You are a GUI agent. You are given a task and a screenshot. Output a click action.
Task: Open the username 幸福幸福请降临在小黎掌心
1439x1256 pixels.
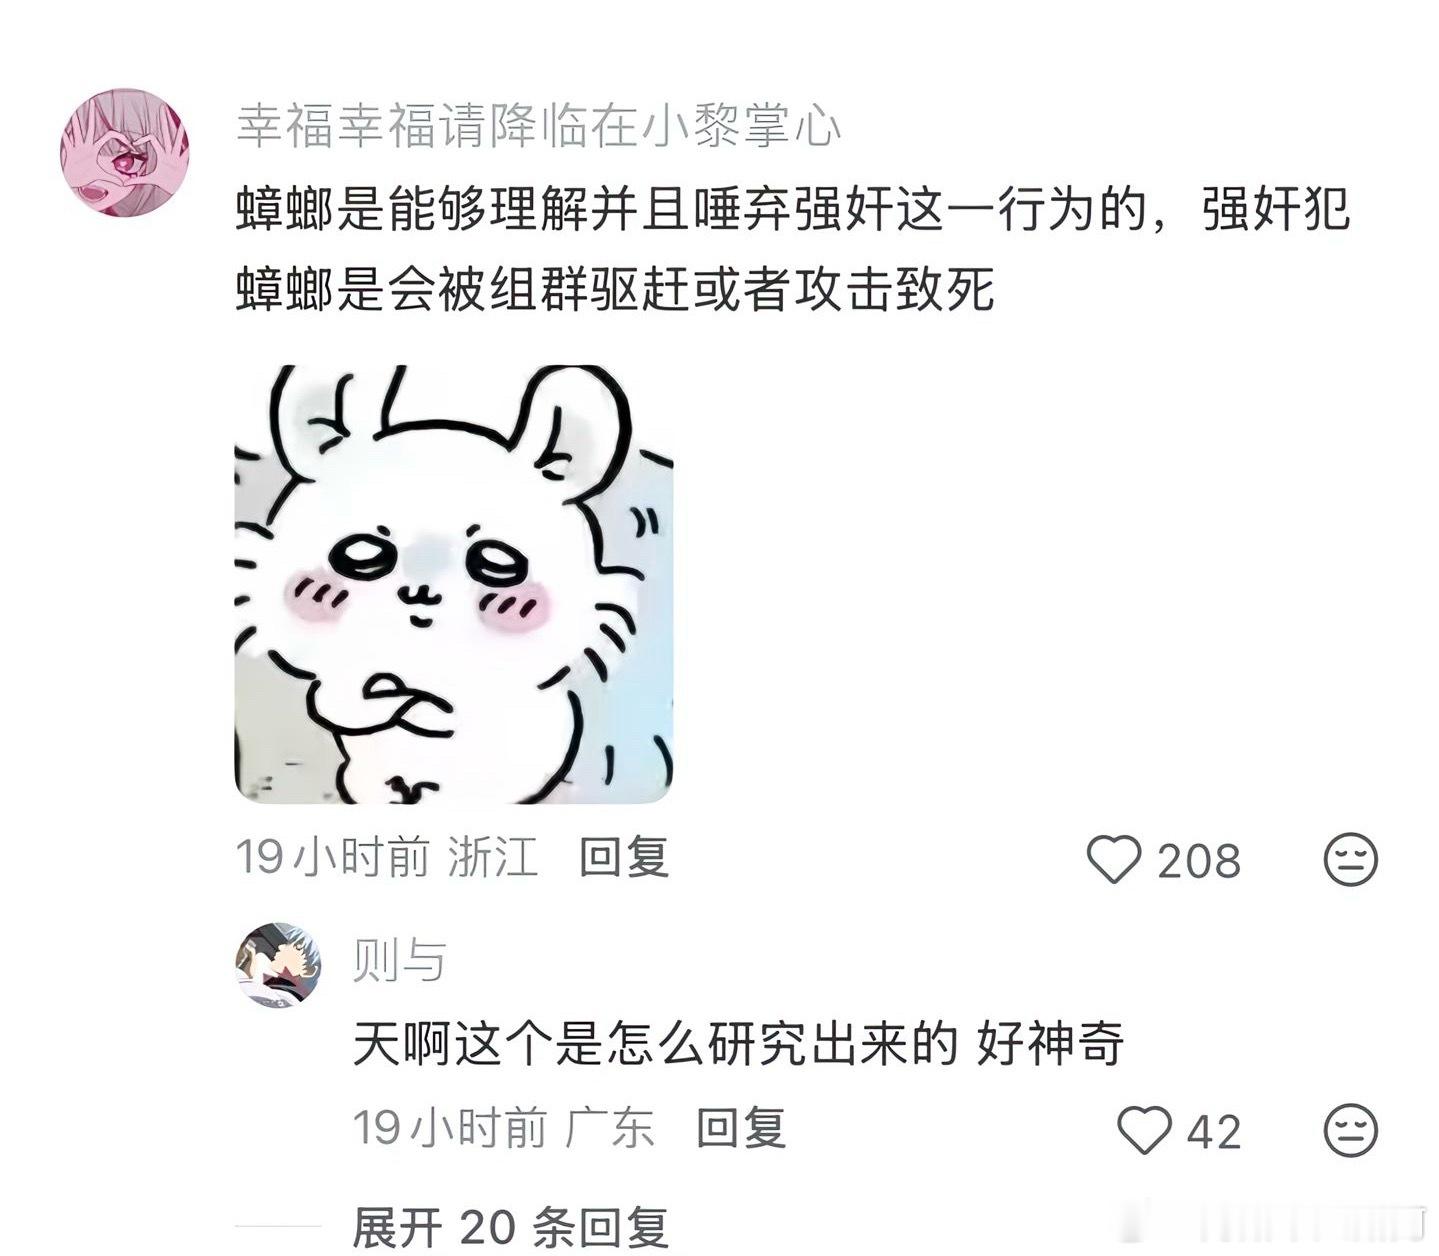(x=538, y=126)
